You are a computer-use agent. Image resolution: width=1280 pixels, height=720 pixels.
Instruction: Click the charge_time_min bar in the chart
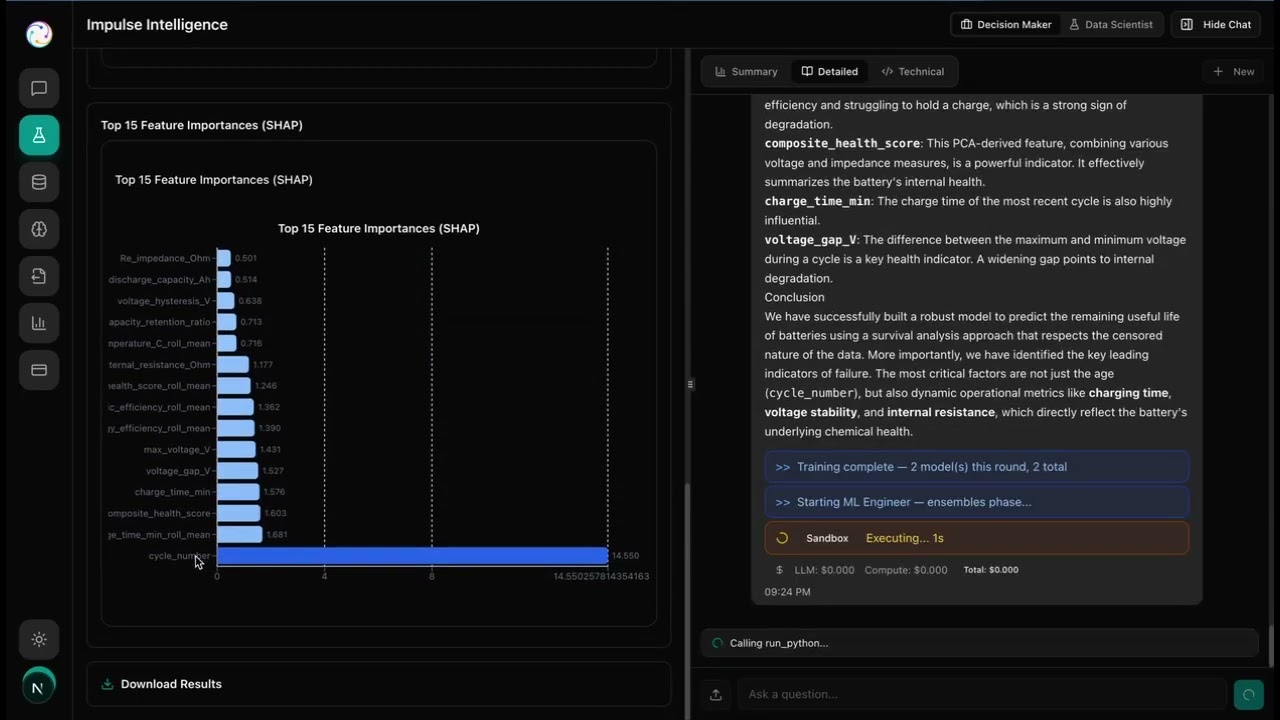pyautogui.click(x=238, y=492)
